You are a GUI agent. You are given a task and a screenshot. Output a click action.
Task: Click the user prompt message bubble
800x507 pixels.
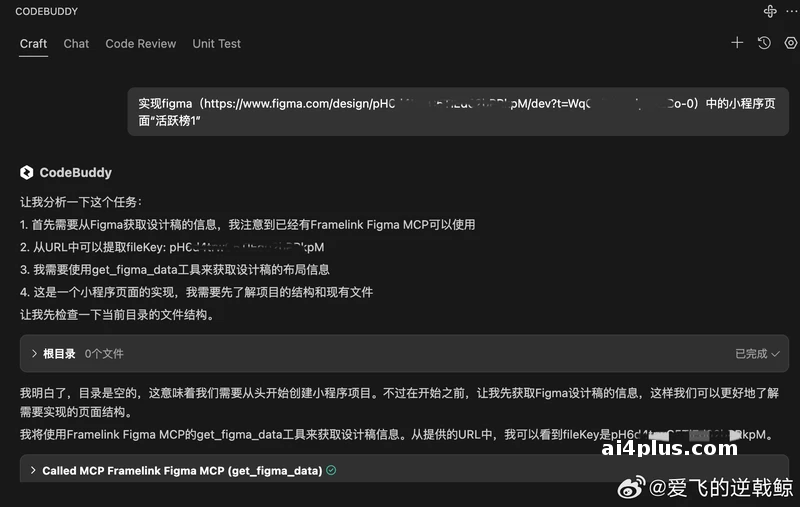click(458, 112)
